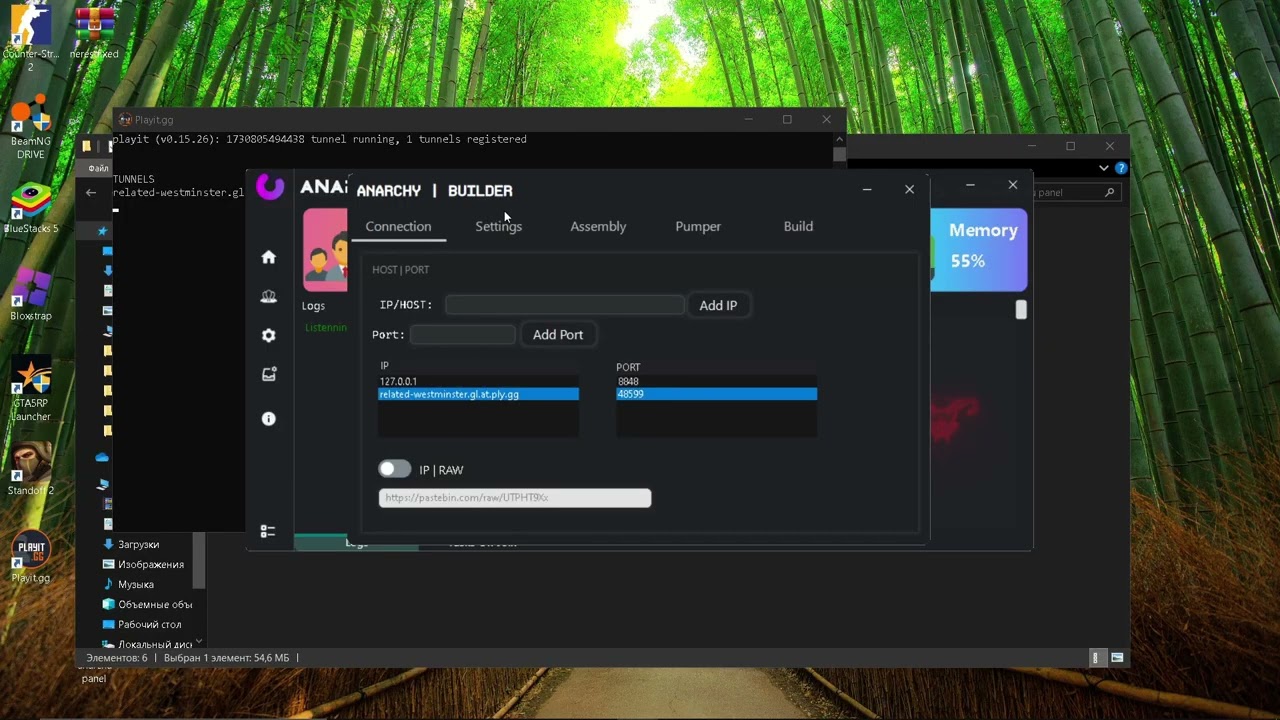
Task: Click the Add Port button
Action: (x=558, y=335)
